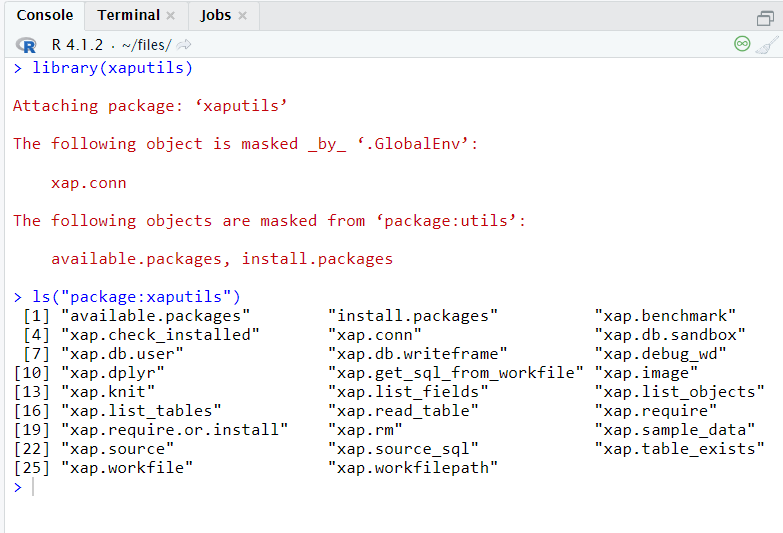Click the pane restore icon at top right
This screenshot has height=533, width=783.
point(765,17)
